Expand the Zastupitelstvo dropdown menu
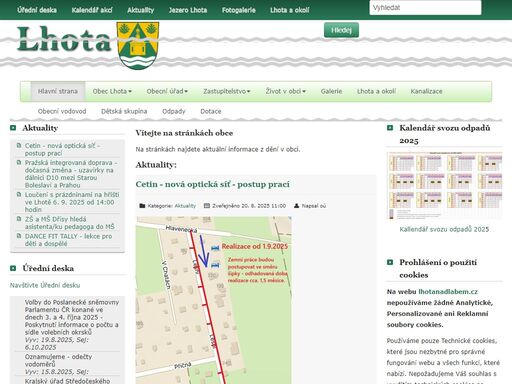Viewport: 512px width, 384px height. (227, 91)
